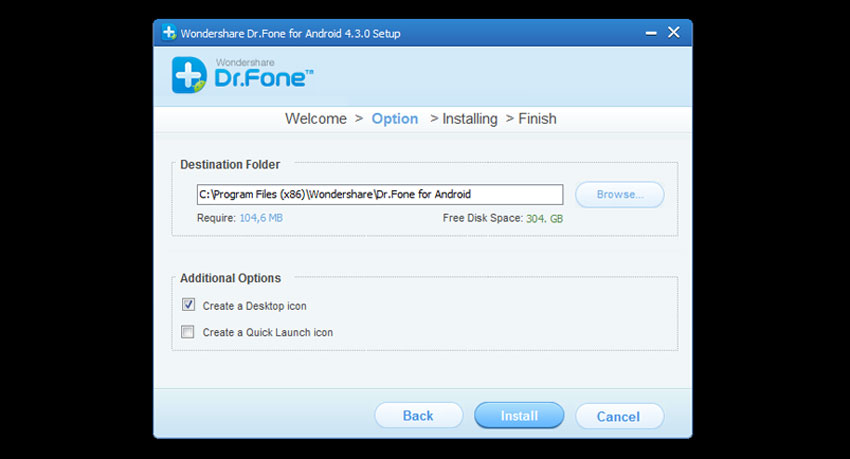Click the Require label
Image resolution: width=850 pixels, height=459 pixels.
pos(216,218)
